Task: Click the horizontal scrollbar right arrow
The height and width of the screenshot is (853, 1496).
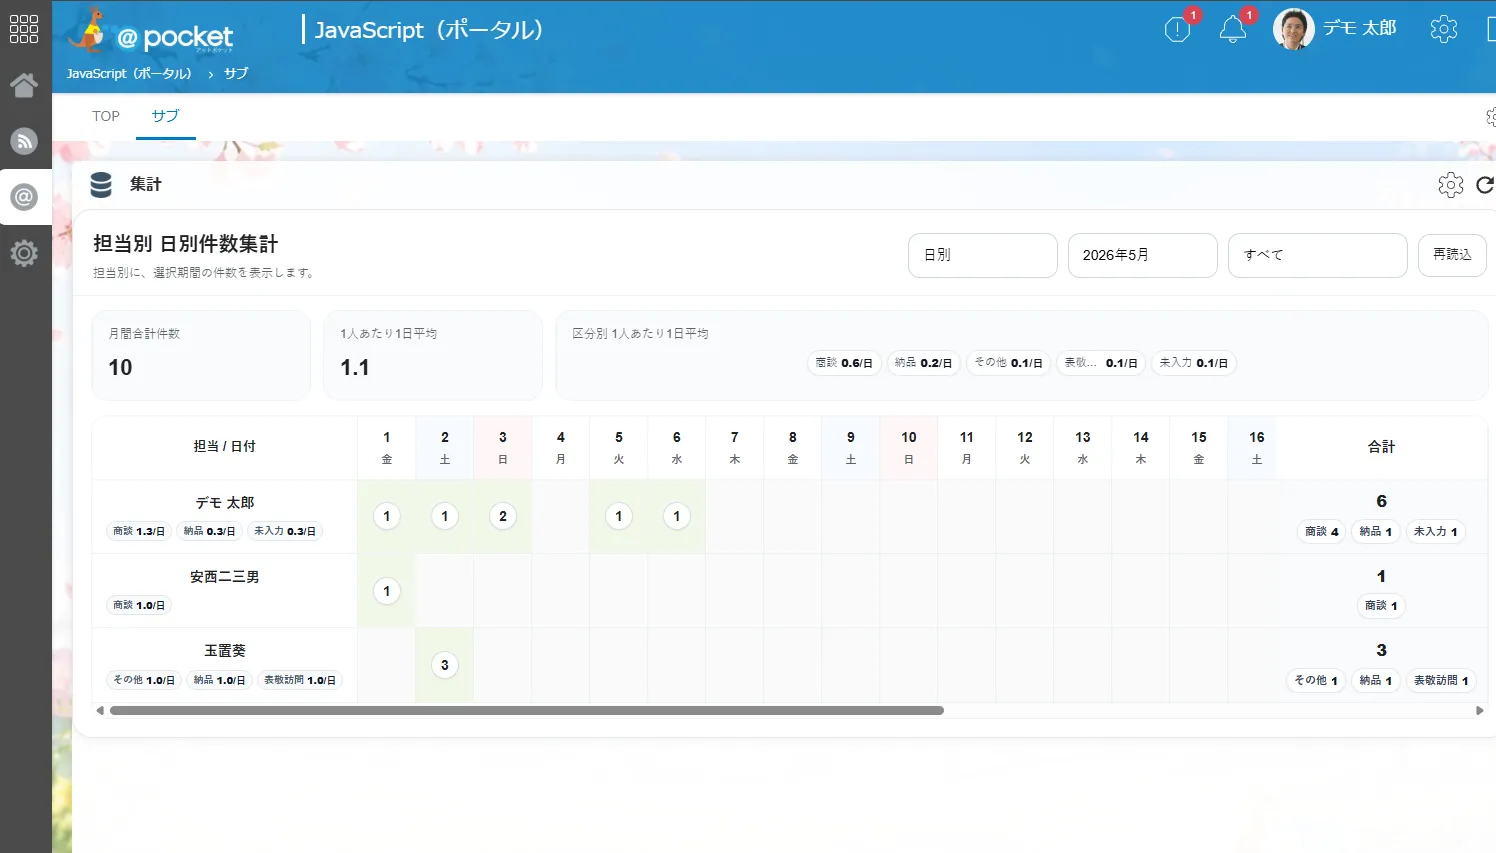Action: (x=1480, y=711)
